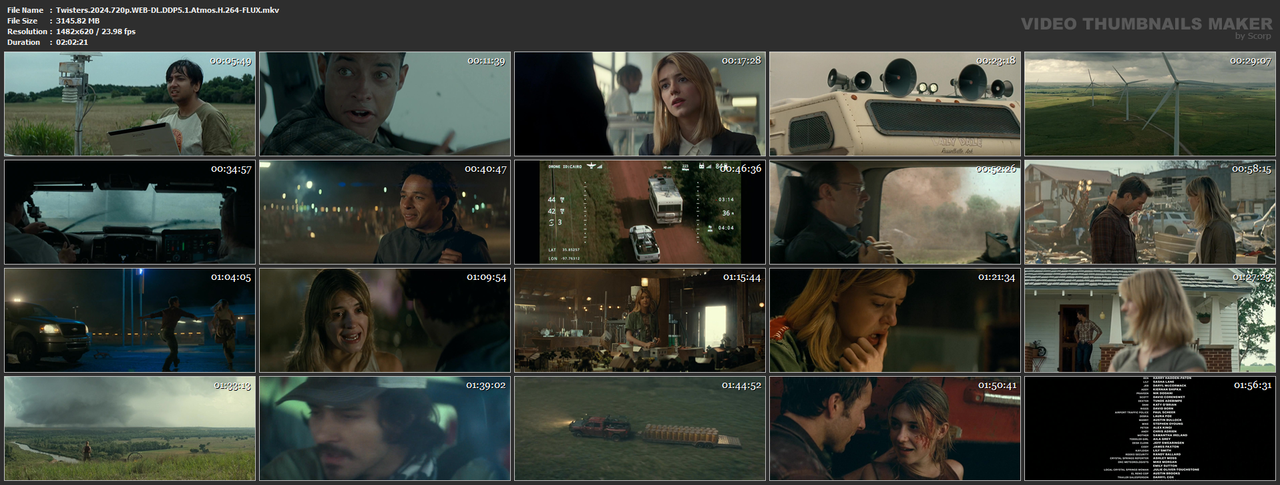Open the wrecked town thumbnail at 00:58:15
The image size is (1280, 485).
[1150, 212]
